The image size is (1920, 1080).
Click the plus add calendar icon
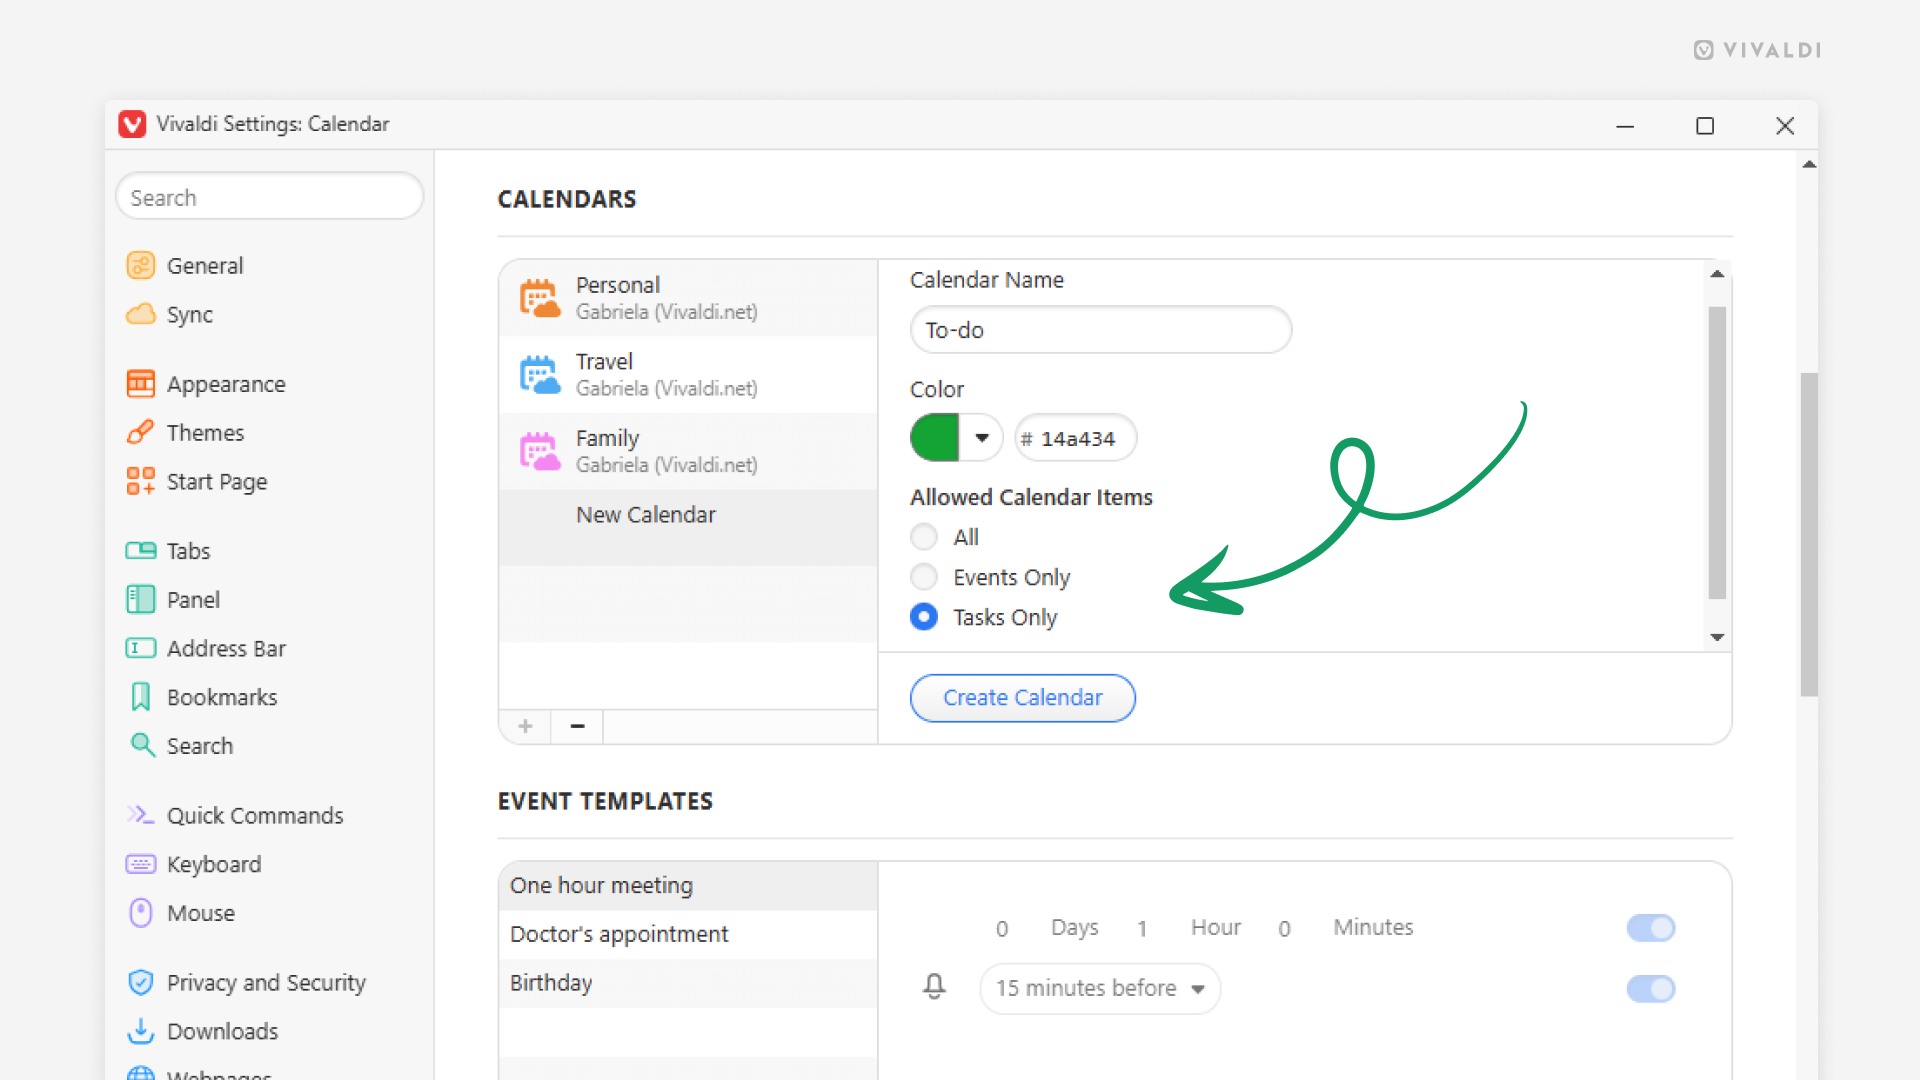(x=525, y=726)
